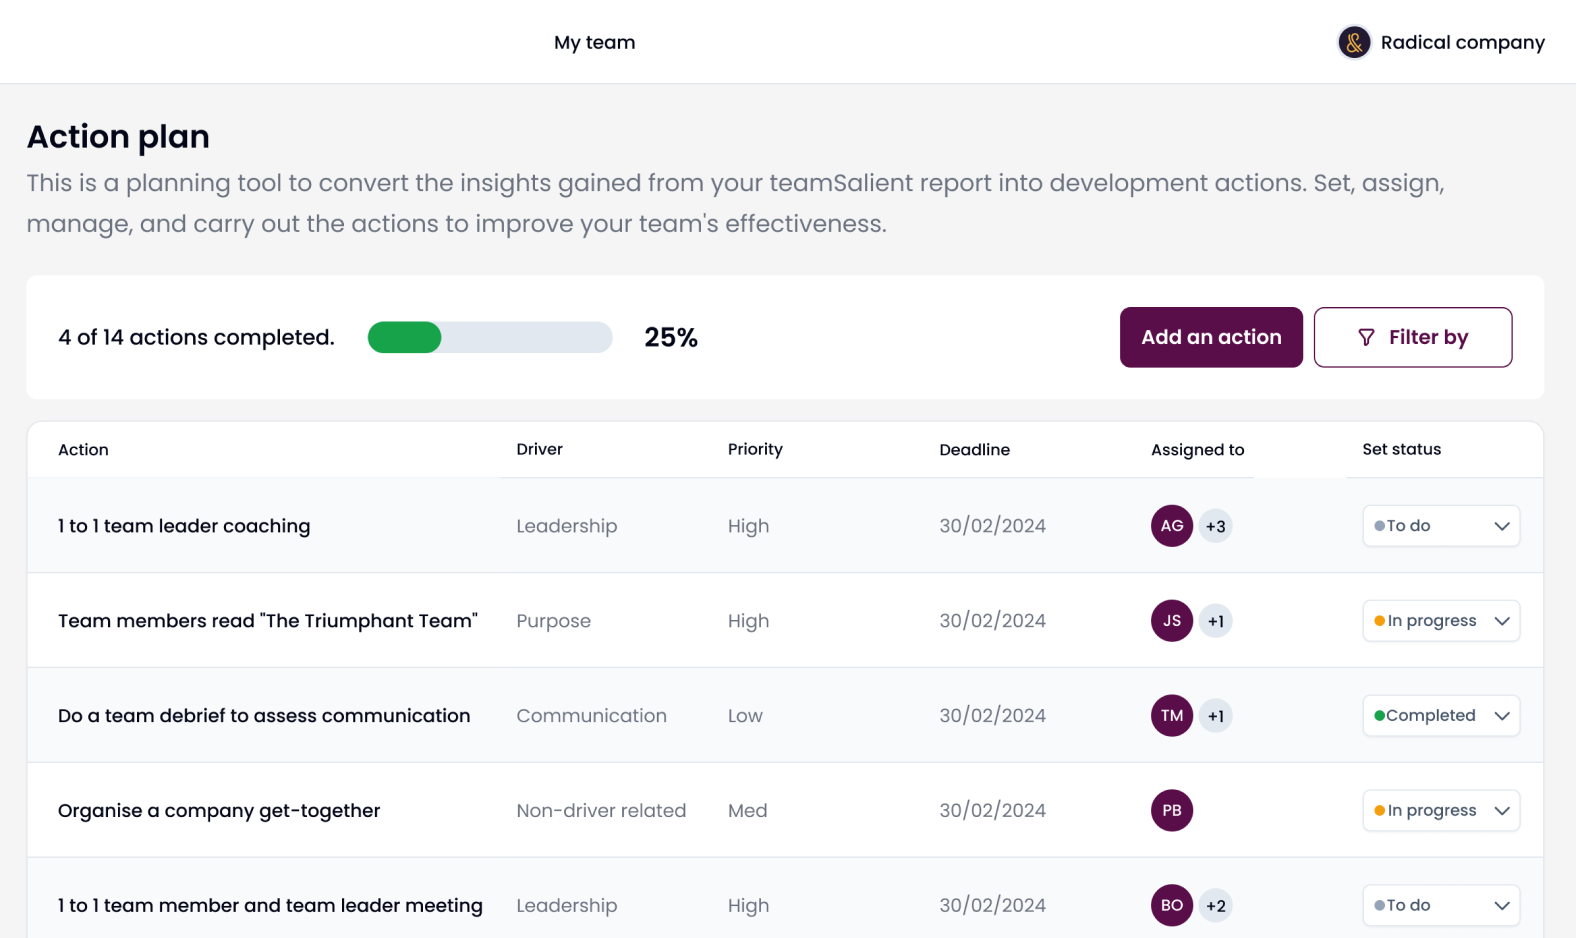1577x938 pixels.
Task: Show the +2 additional assignees badge
Action: (x=1215, y=905)
